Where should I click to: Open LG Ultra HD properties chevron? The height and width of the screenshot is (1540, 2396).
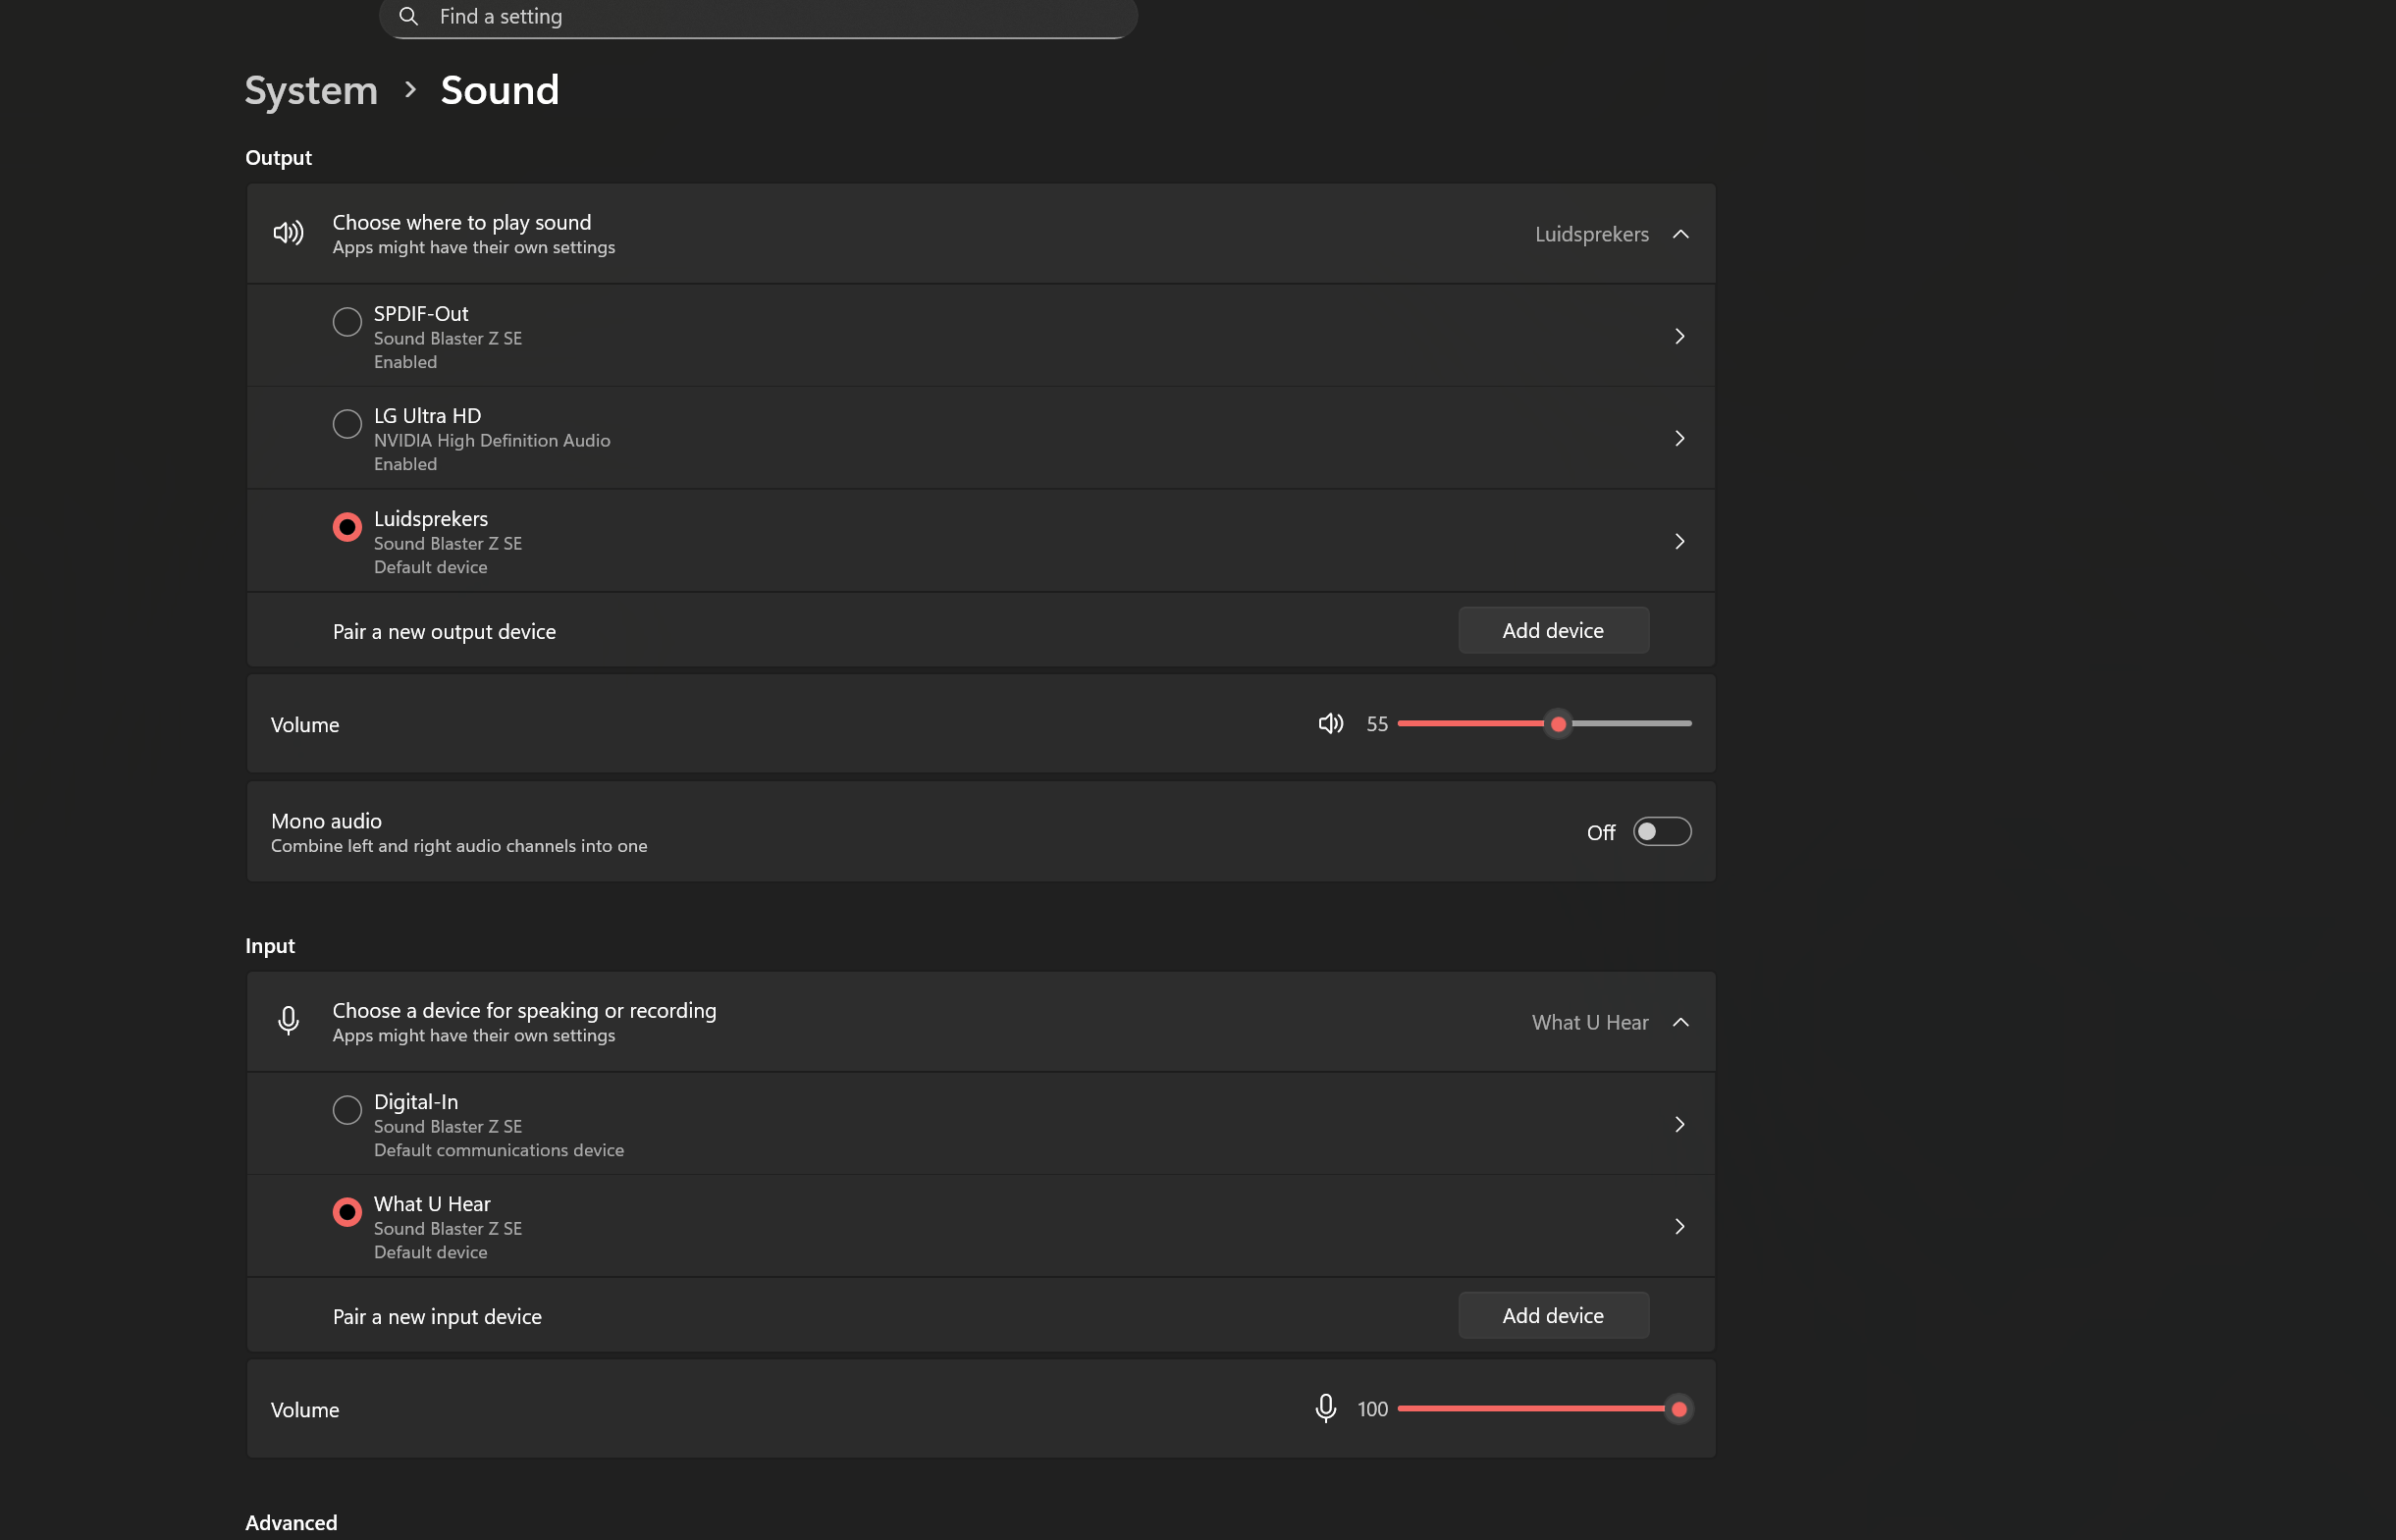tap(1679, 438)
